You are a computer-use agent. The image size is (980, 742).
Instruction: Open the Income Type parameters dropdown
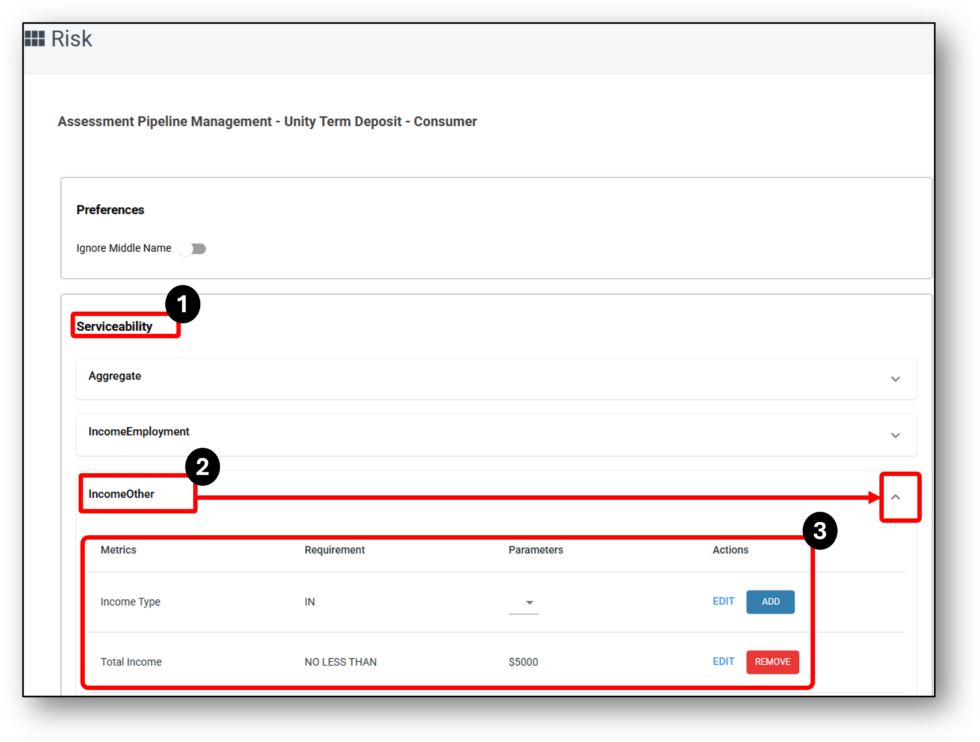(x=524, y=603)
